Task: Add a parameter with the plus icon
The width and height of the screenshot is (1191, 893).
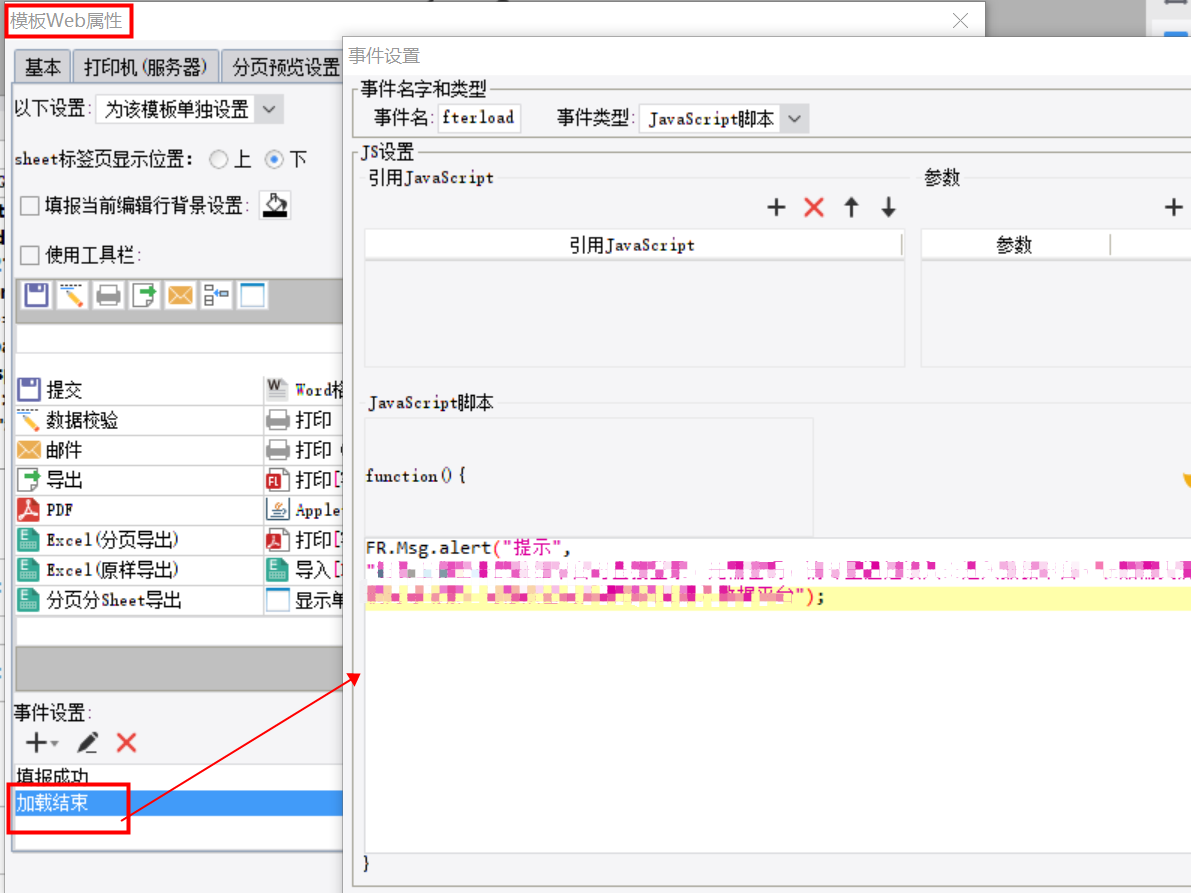Action: pyautogui.click(x=1174, y=207)
